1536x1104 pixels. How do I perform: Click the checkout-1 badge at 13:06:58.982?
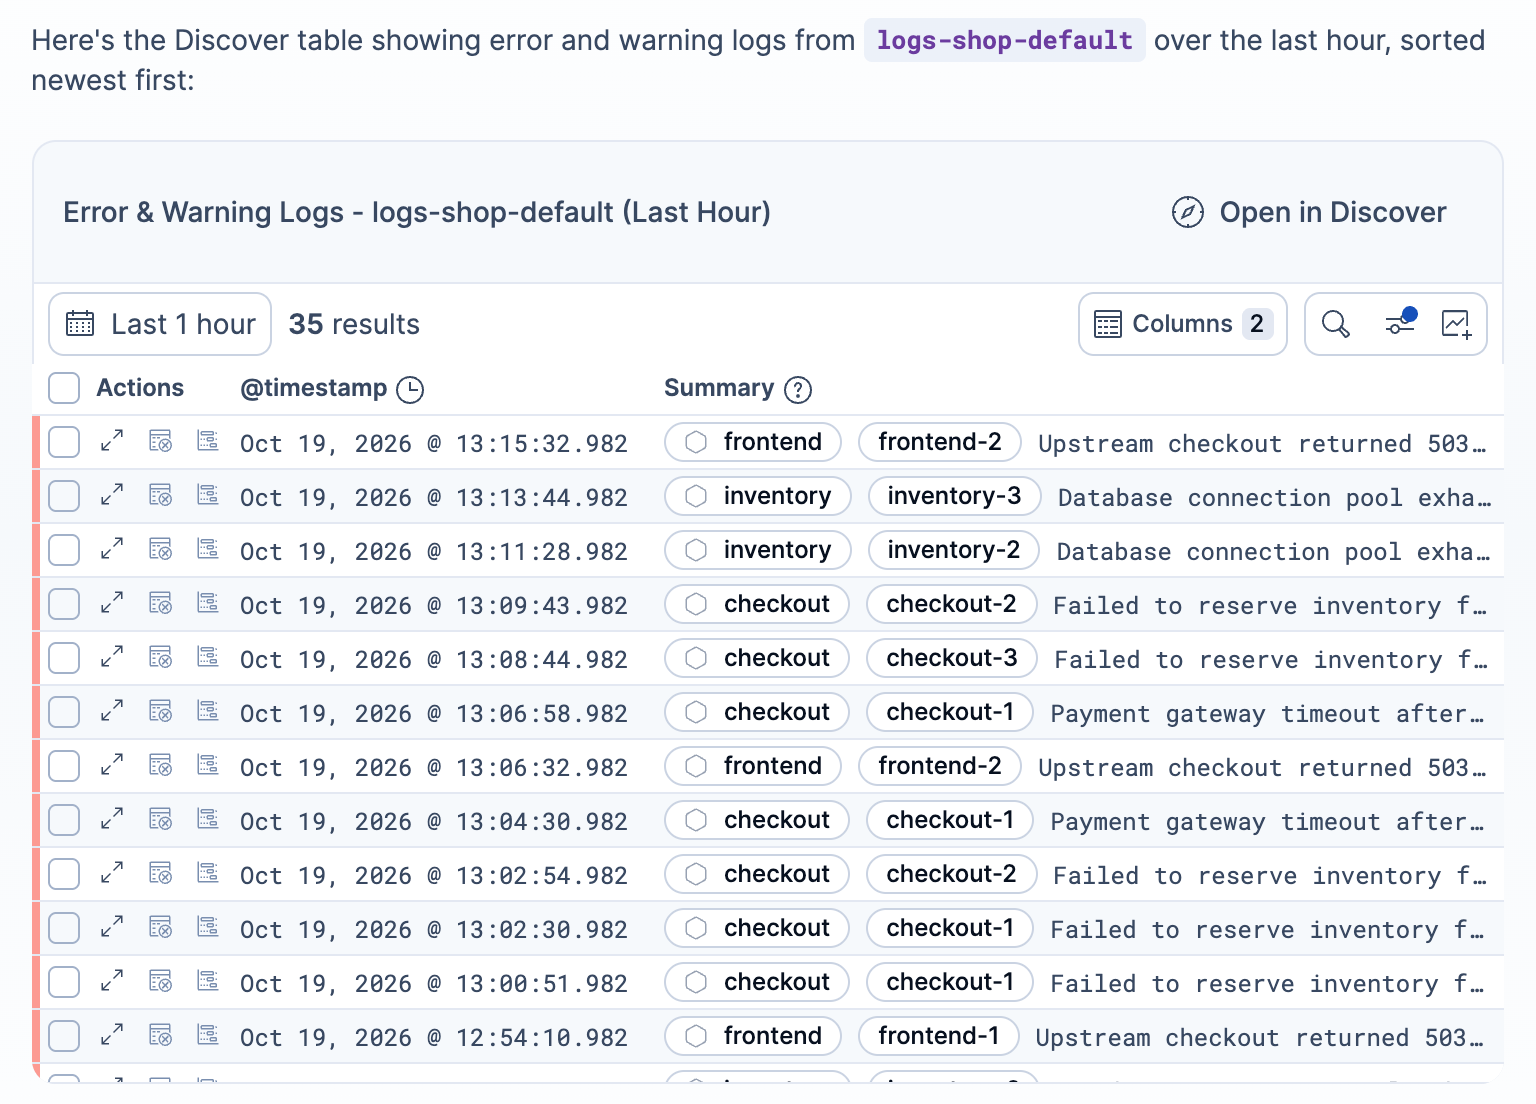point(950,712)
